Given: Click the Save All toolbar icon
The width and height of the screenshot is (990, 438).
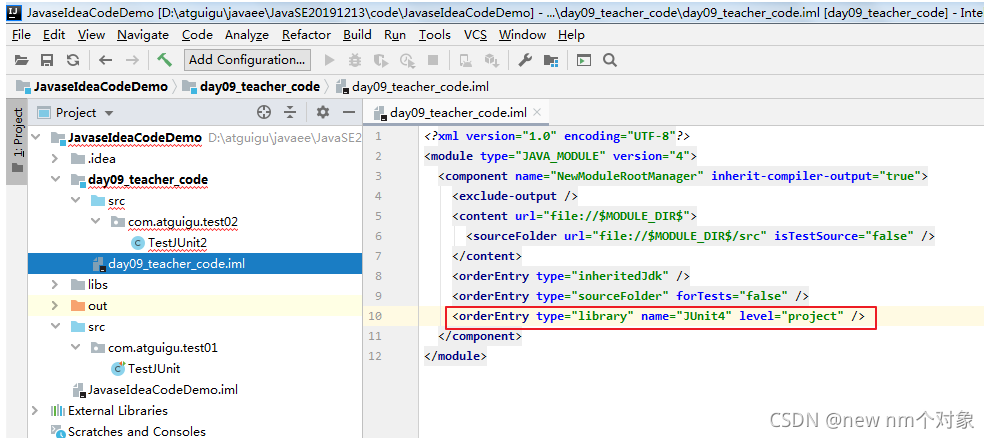Looking at the screenshot, I should [47, 60].
